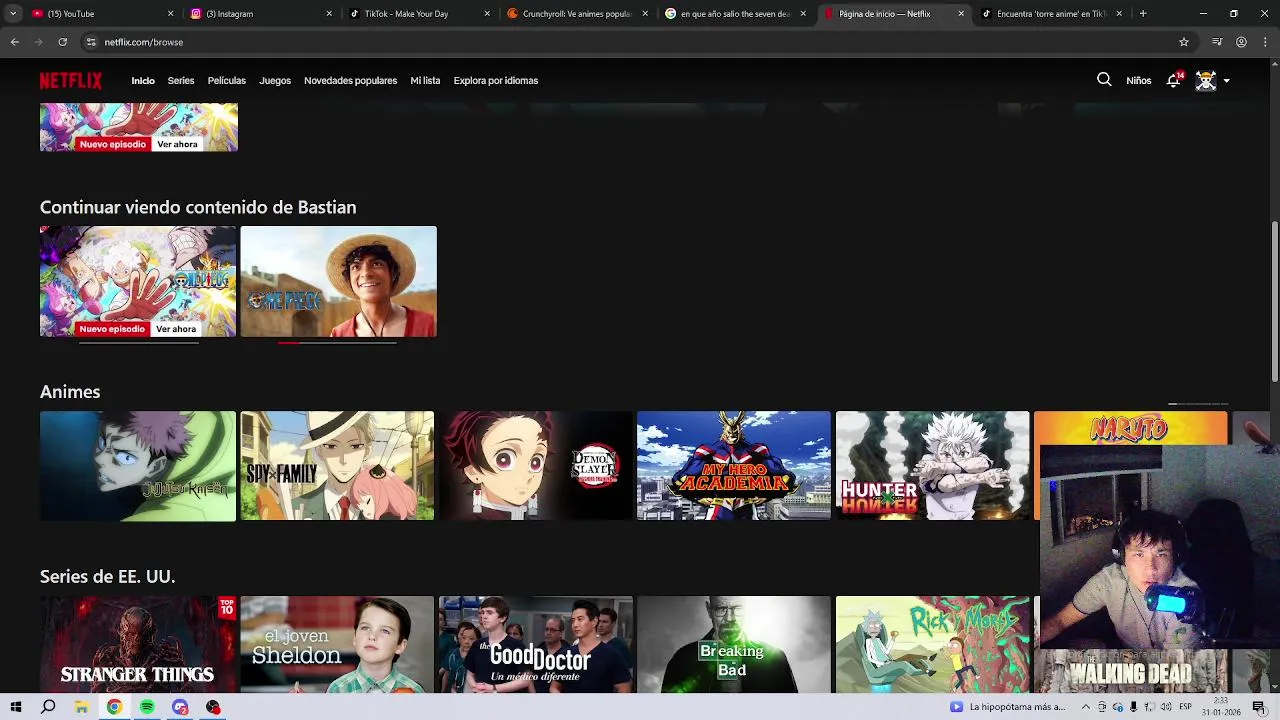Open a new browser tab
This screenshot has height=720, width=1280.
point(1143,14)
